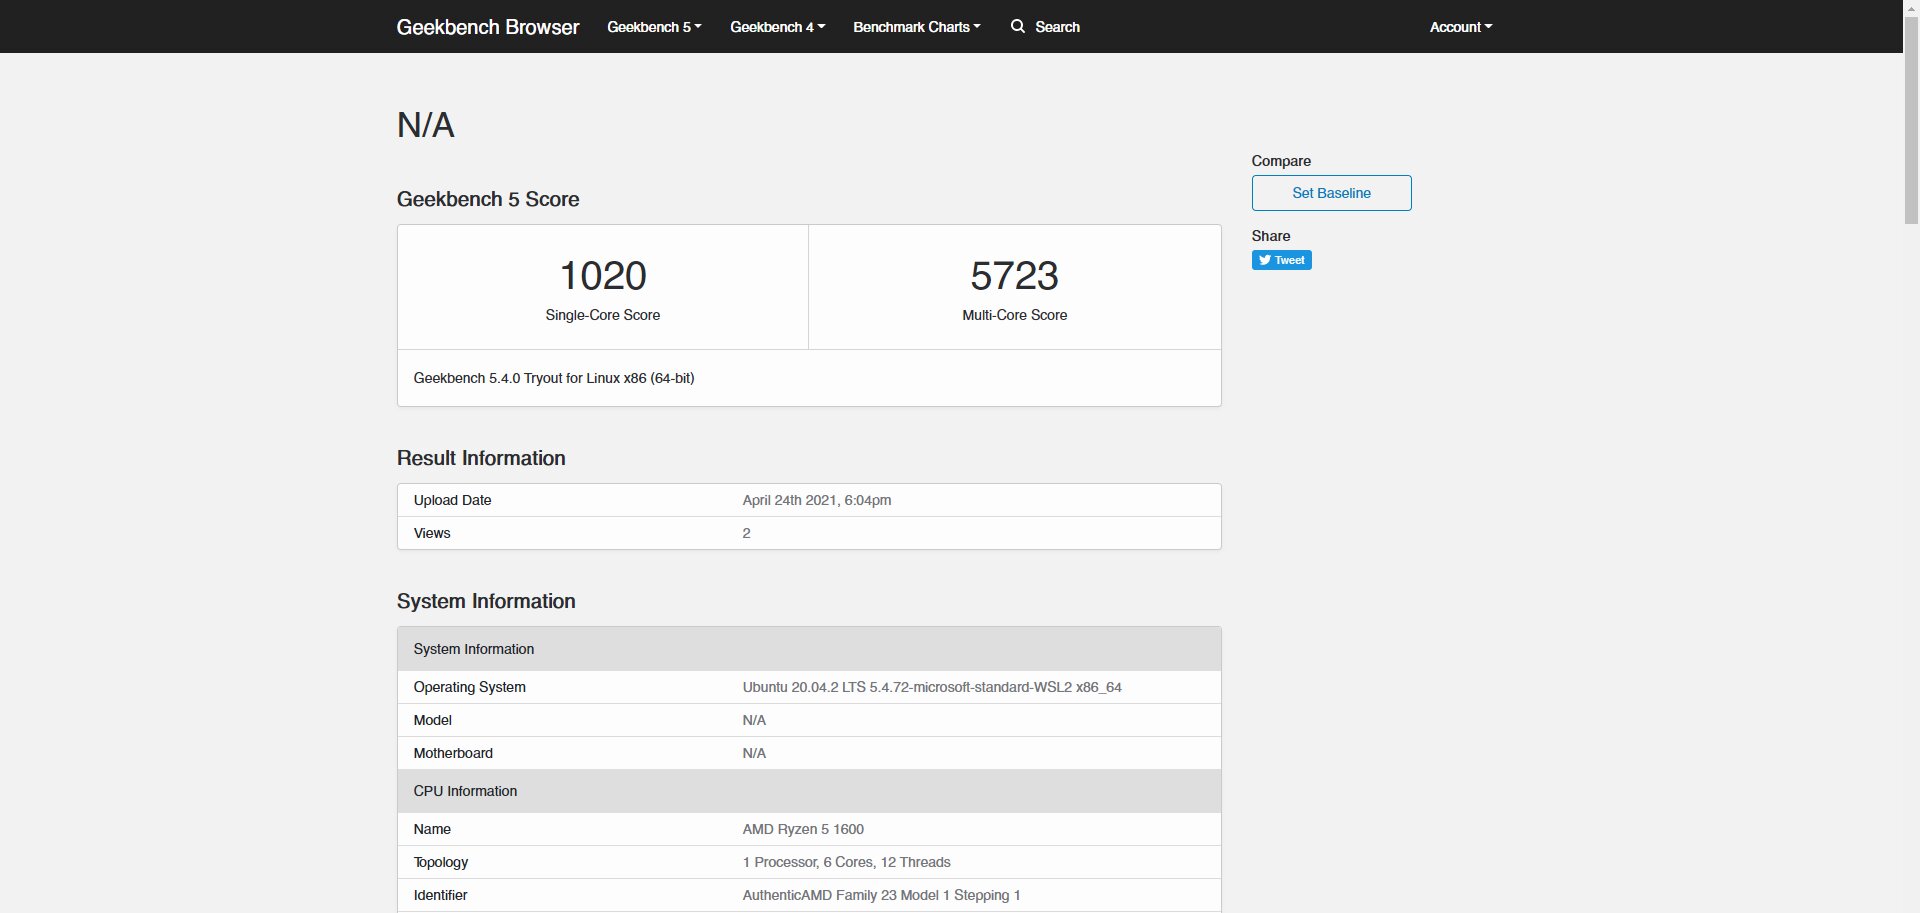Click the 5723 multi-core score value
Screen dimensions: 1920x913
point(1014,275)
